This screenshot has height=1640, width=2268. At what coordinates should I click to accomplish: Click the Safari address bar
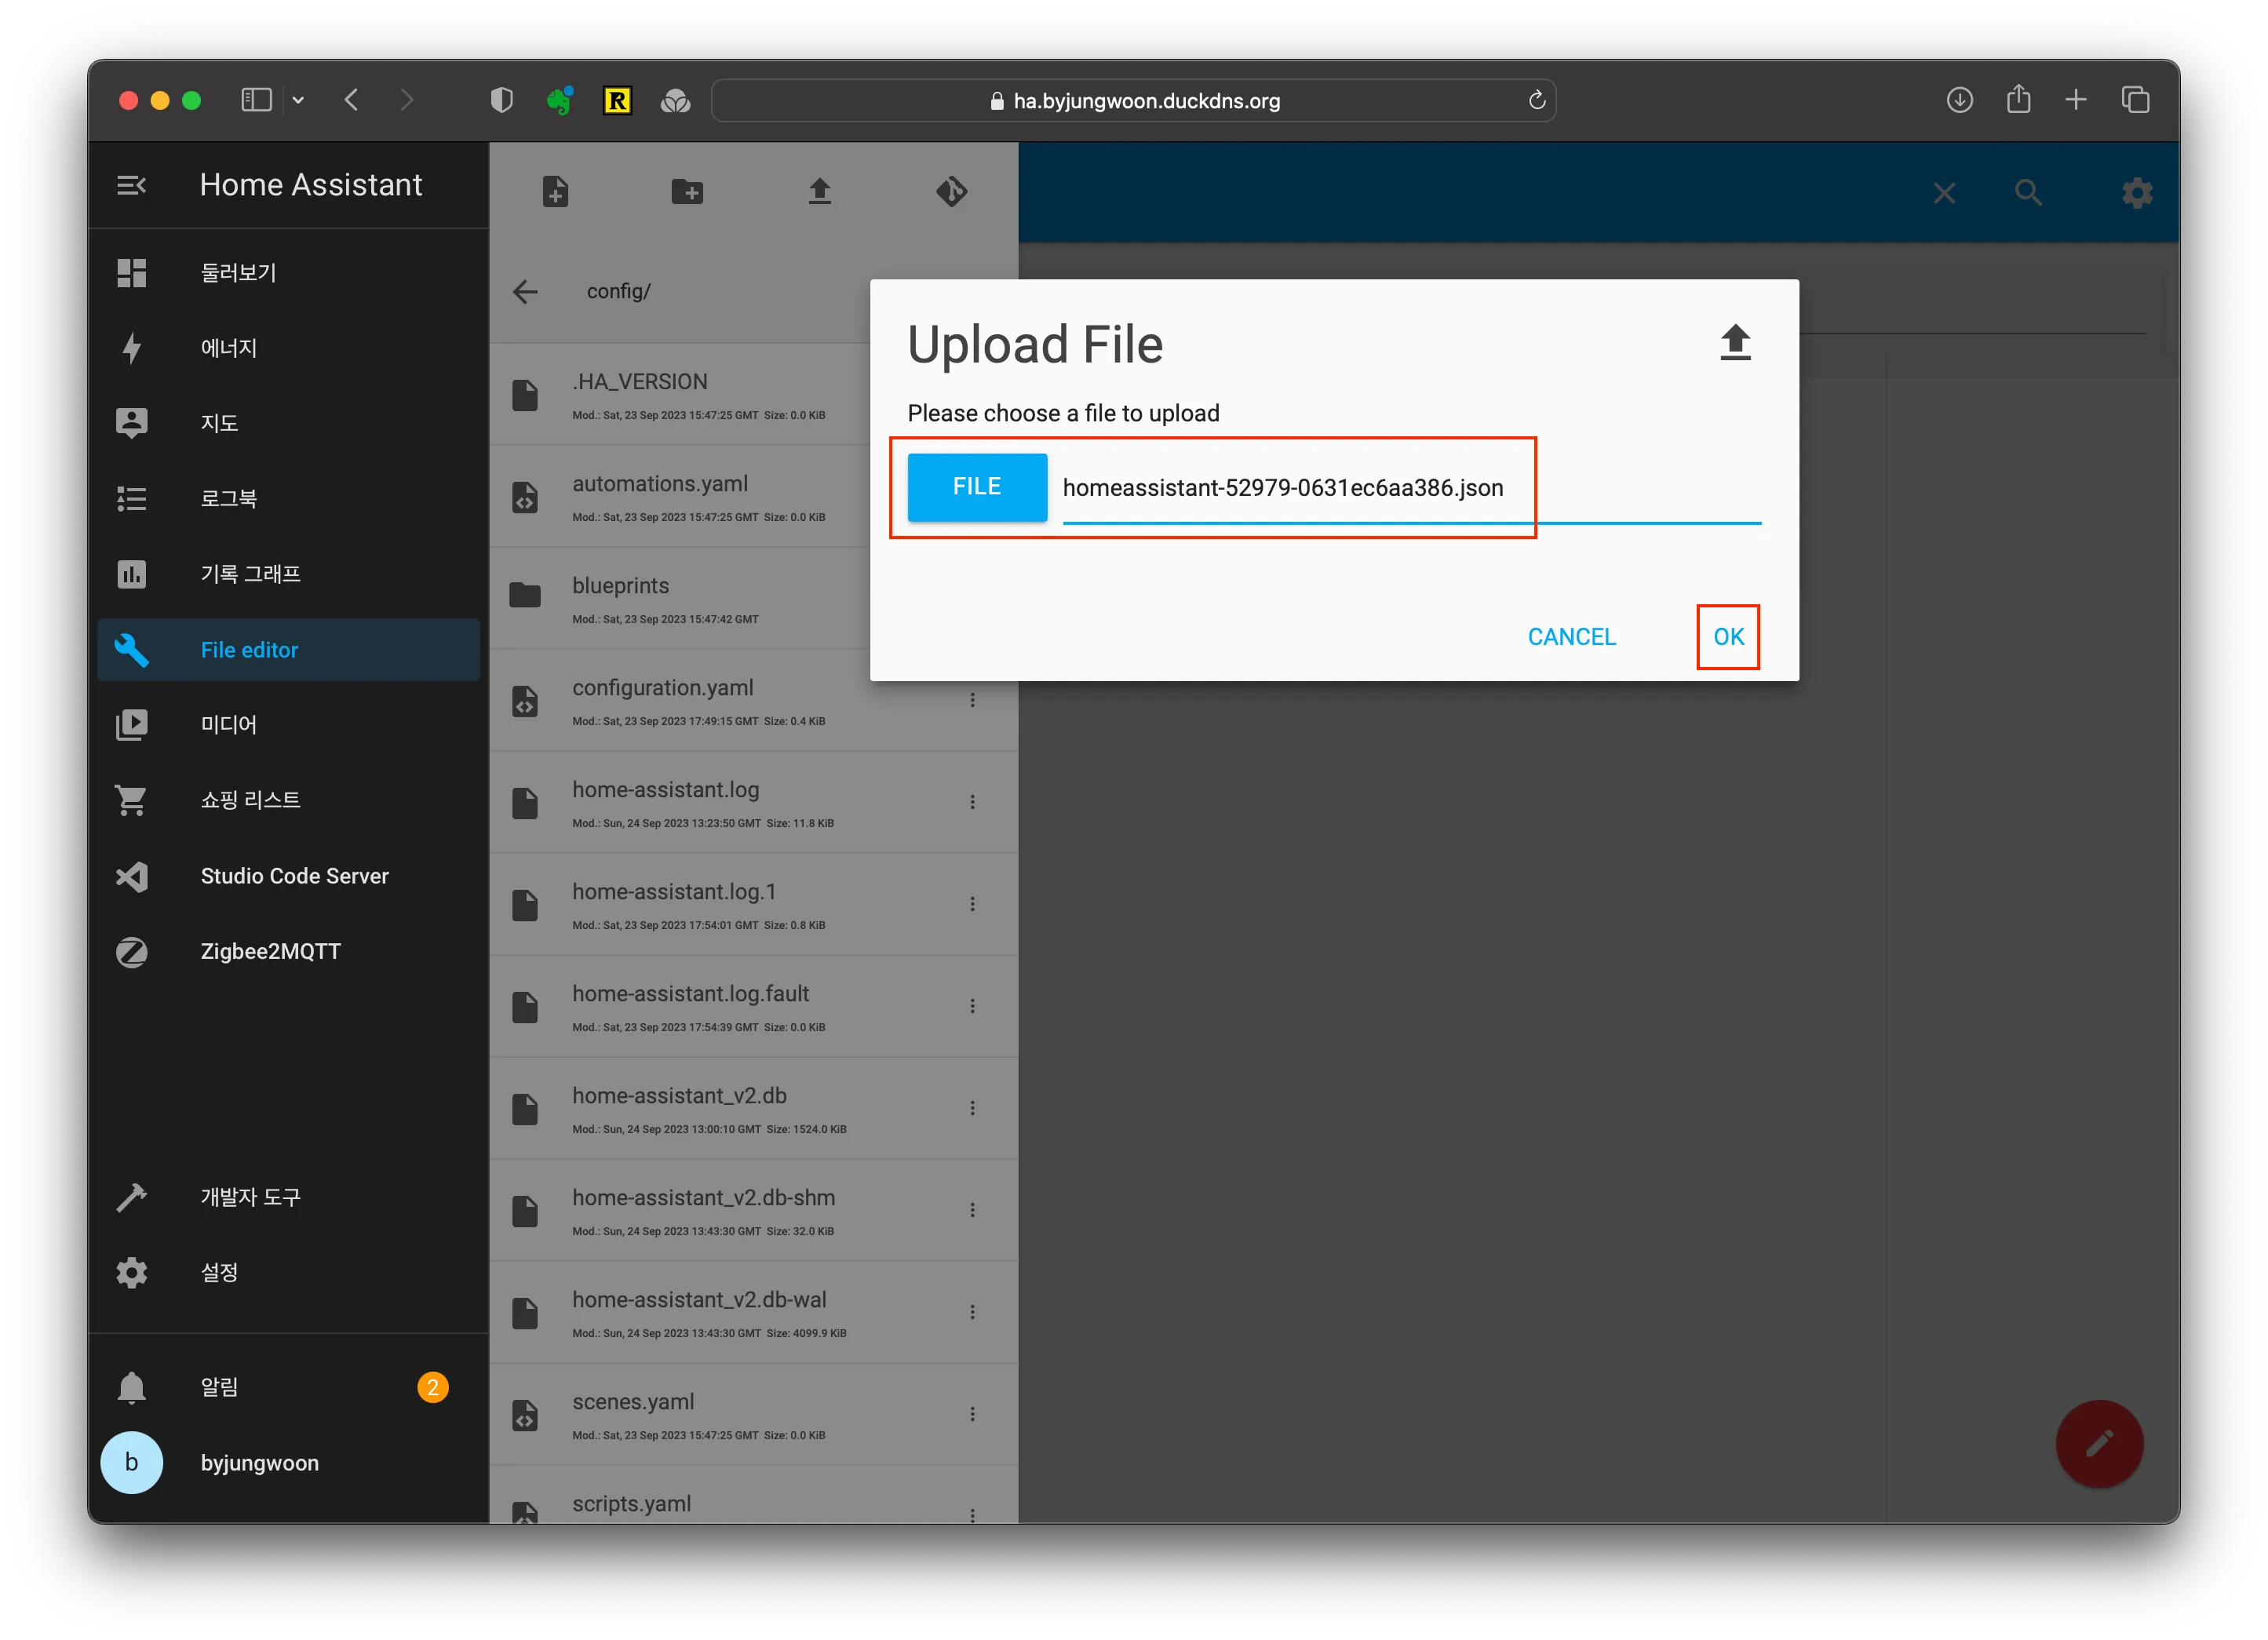tap(1133, 100)
